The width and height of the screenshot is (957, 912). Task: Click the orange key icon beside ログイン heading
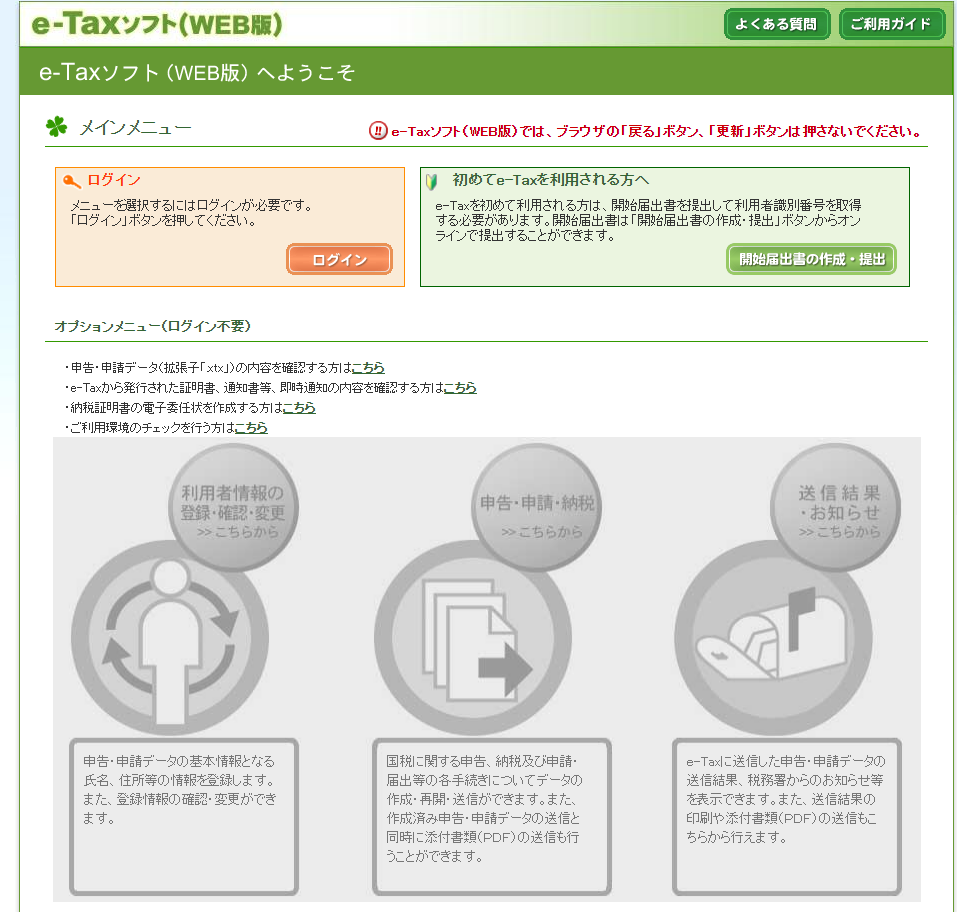[71, 181]
